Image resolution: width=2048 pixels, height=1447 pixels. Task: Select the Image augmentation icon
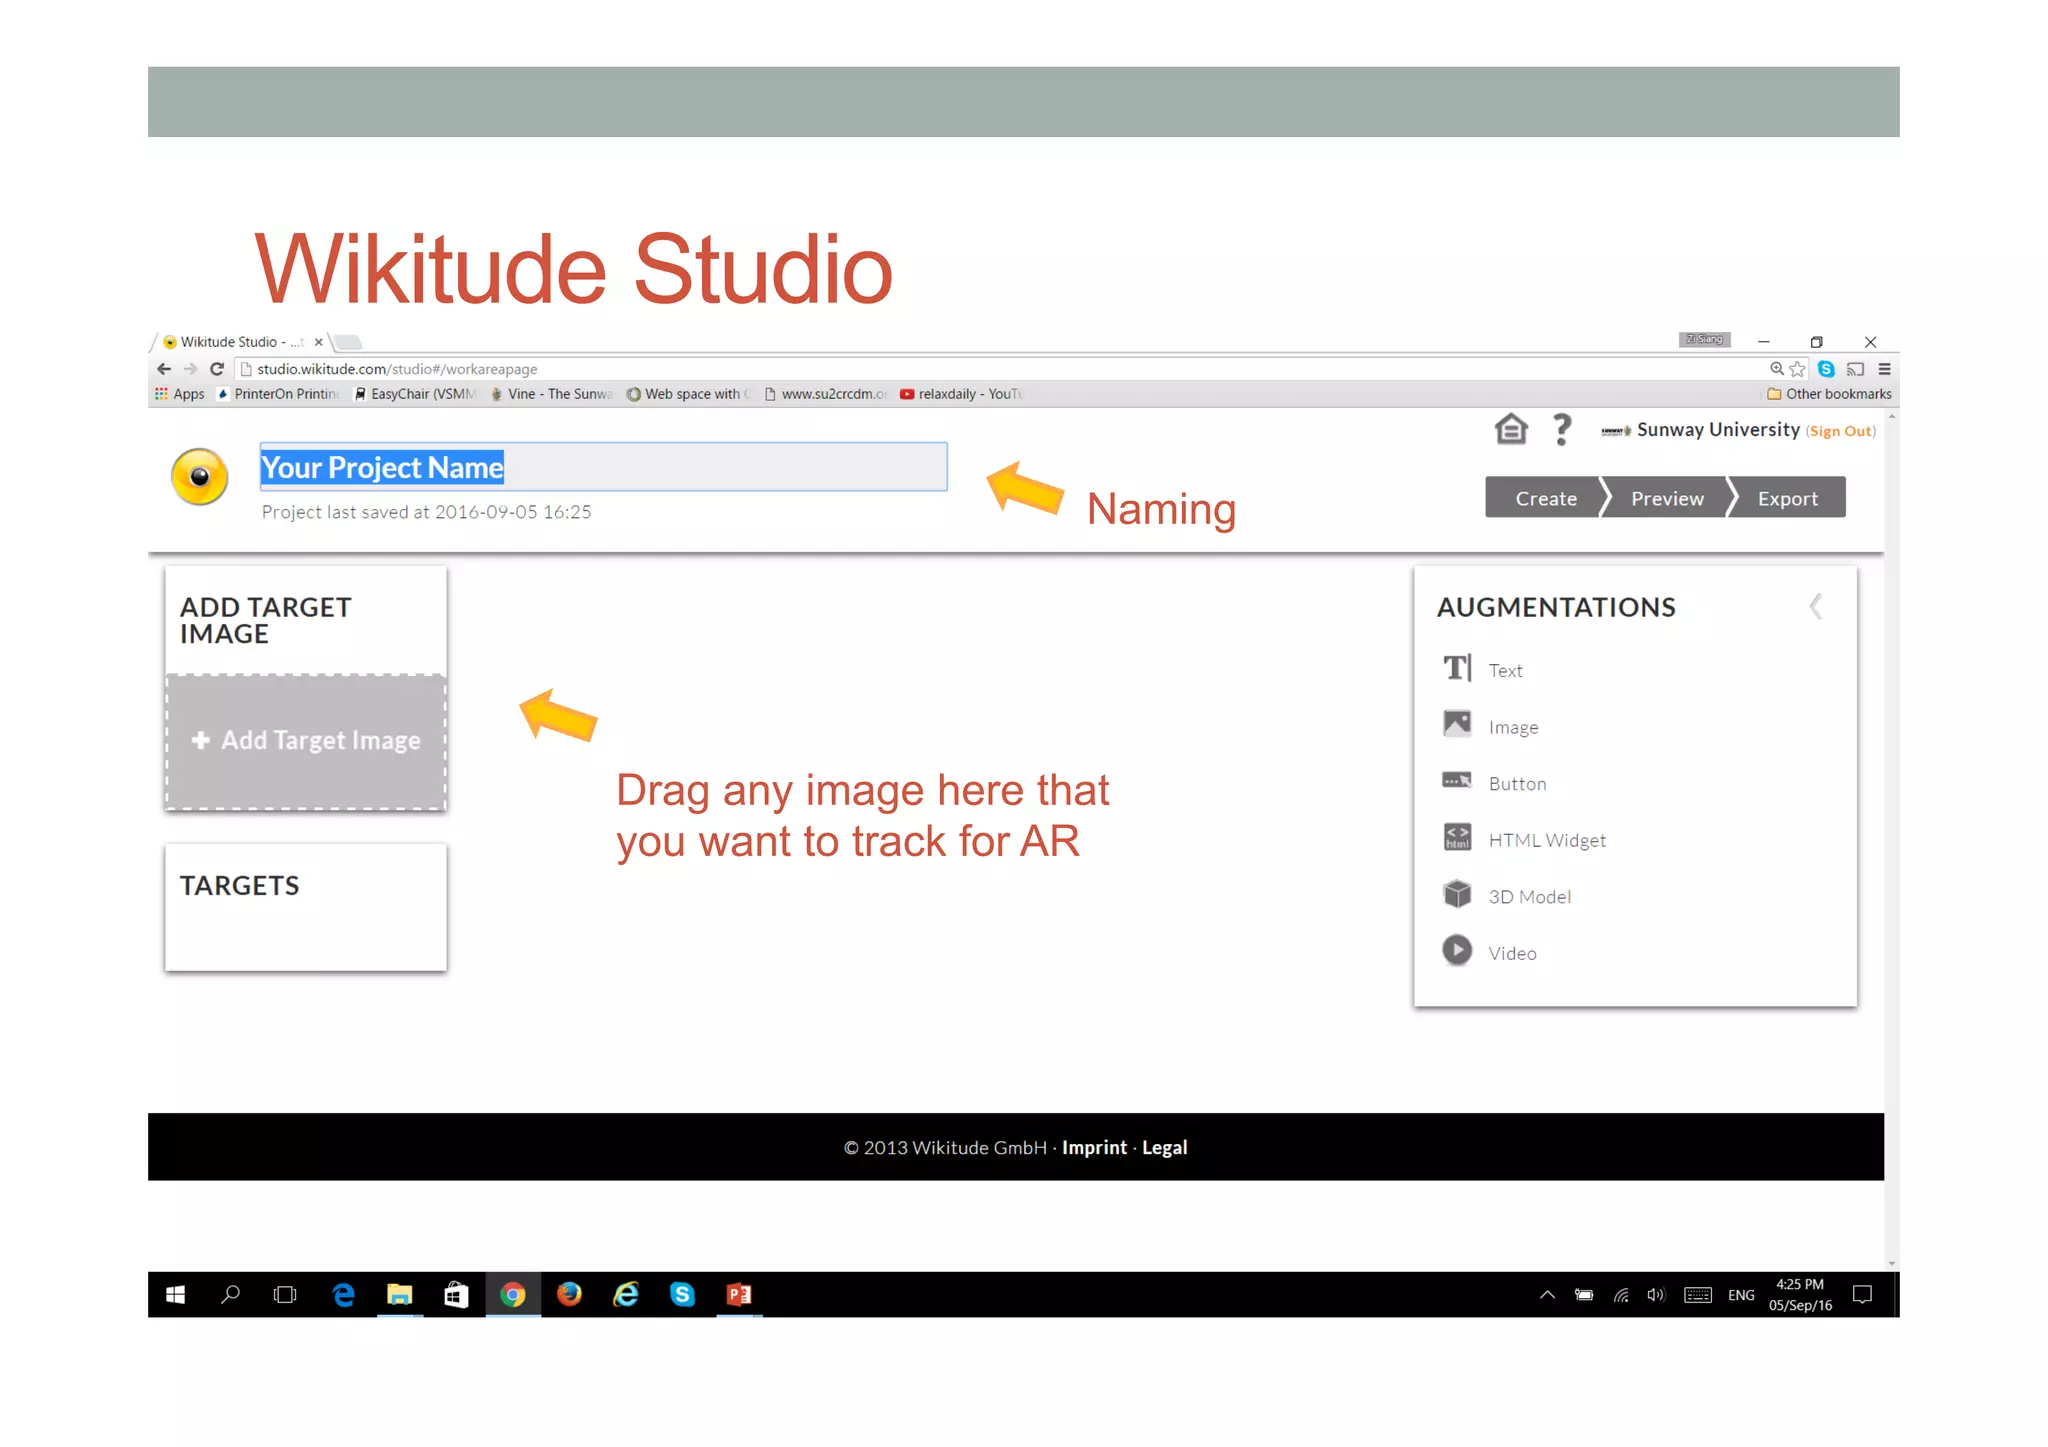coord(1457,723)
